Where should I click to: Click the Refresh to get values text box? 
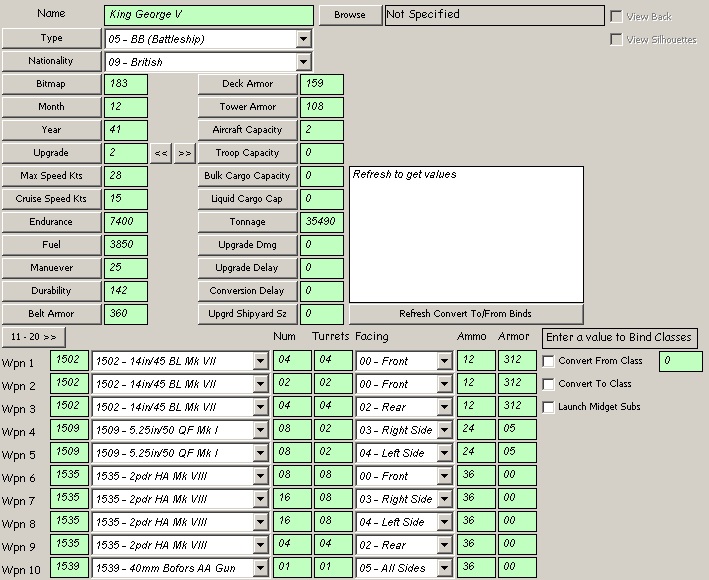pyautogui.click(x=466, y=235)
